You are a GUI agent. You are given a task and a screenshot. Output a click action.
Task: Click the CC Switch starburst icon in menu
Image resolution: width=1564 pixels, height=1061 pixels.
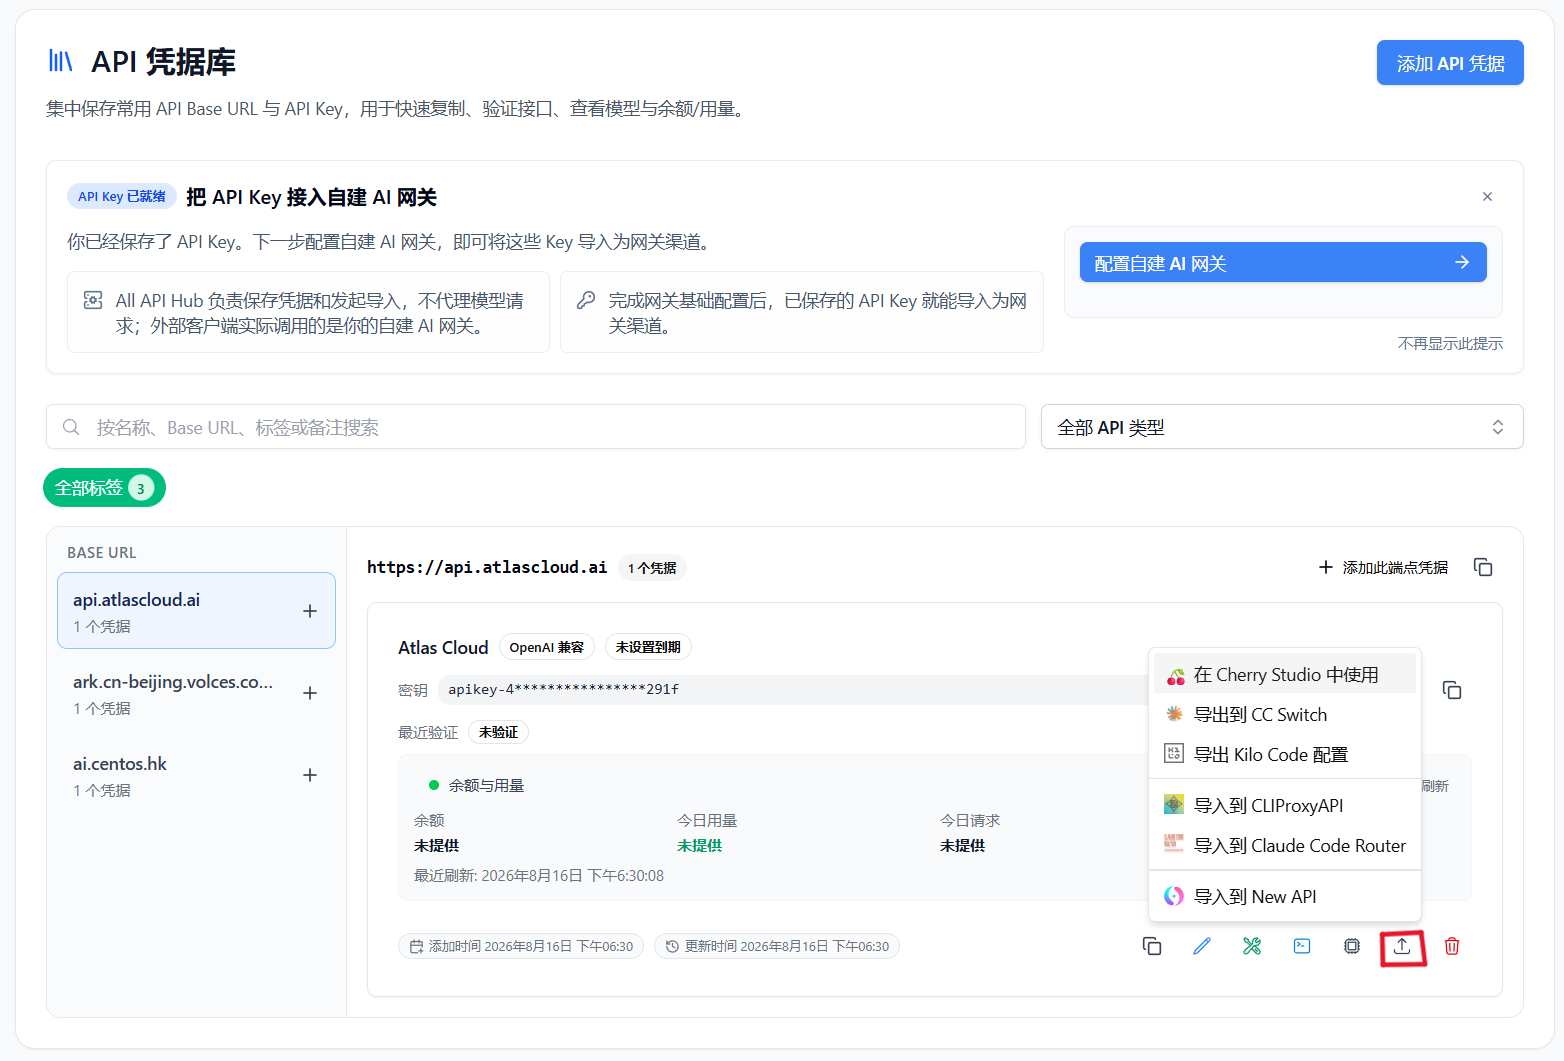[1175, 714]
